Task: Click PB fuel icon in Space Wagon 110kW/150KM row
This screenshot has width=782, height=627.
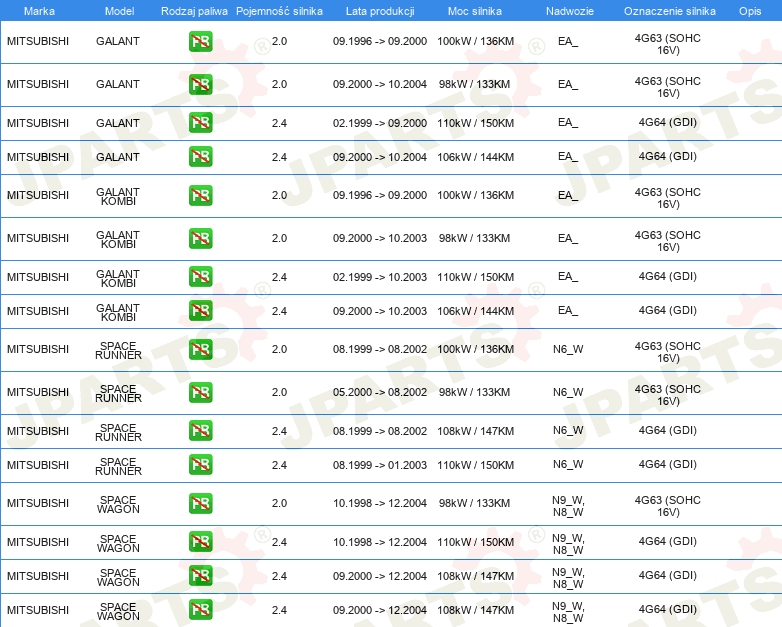Action: click(200, 542)
